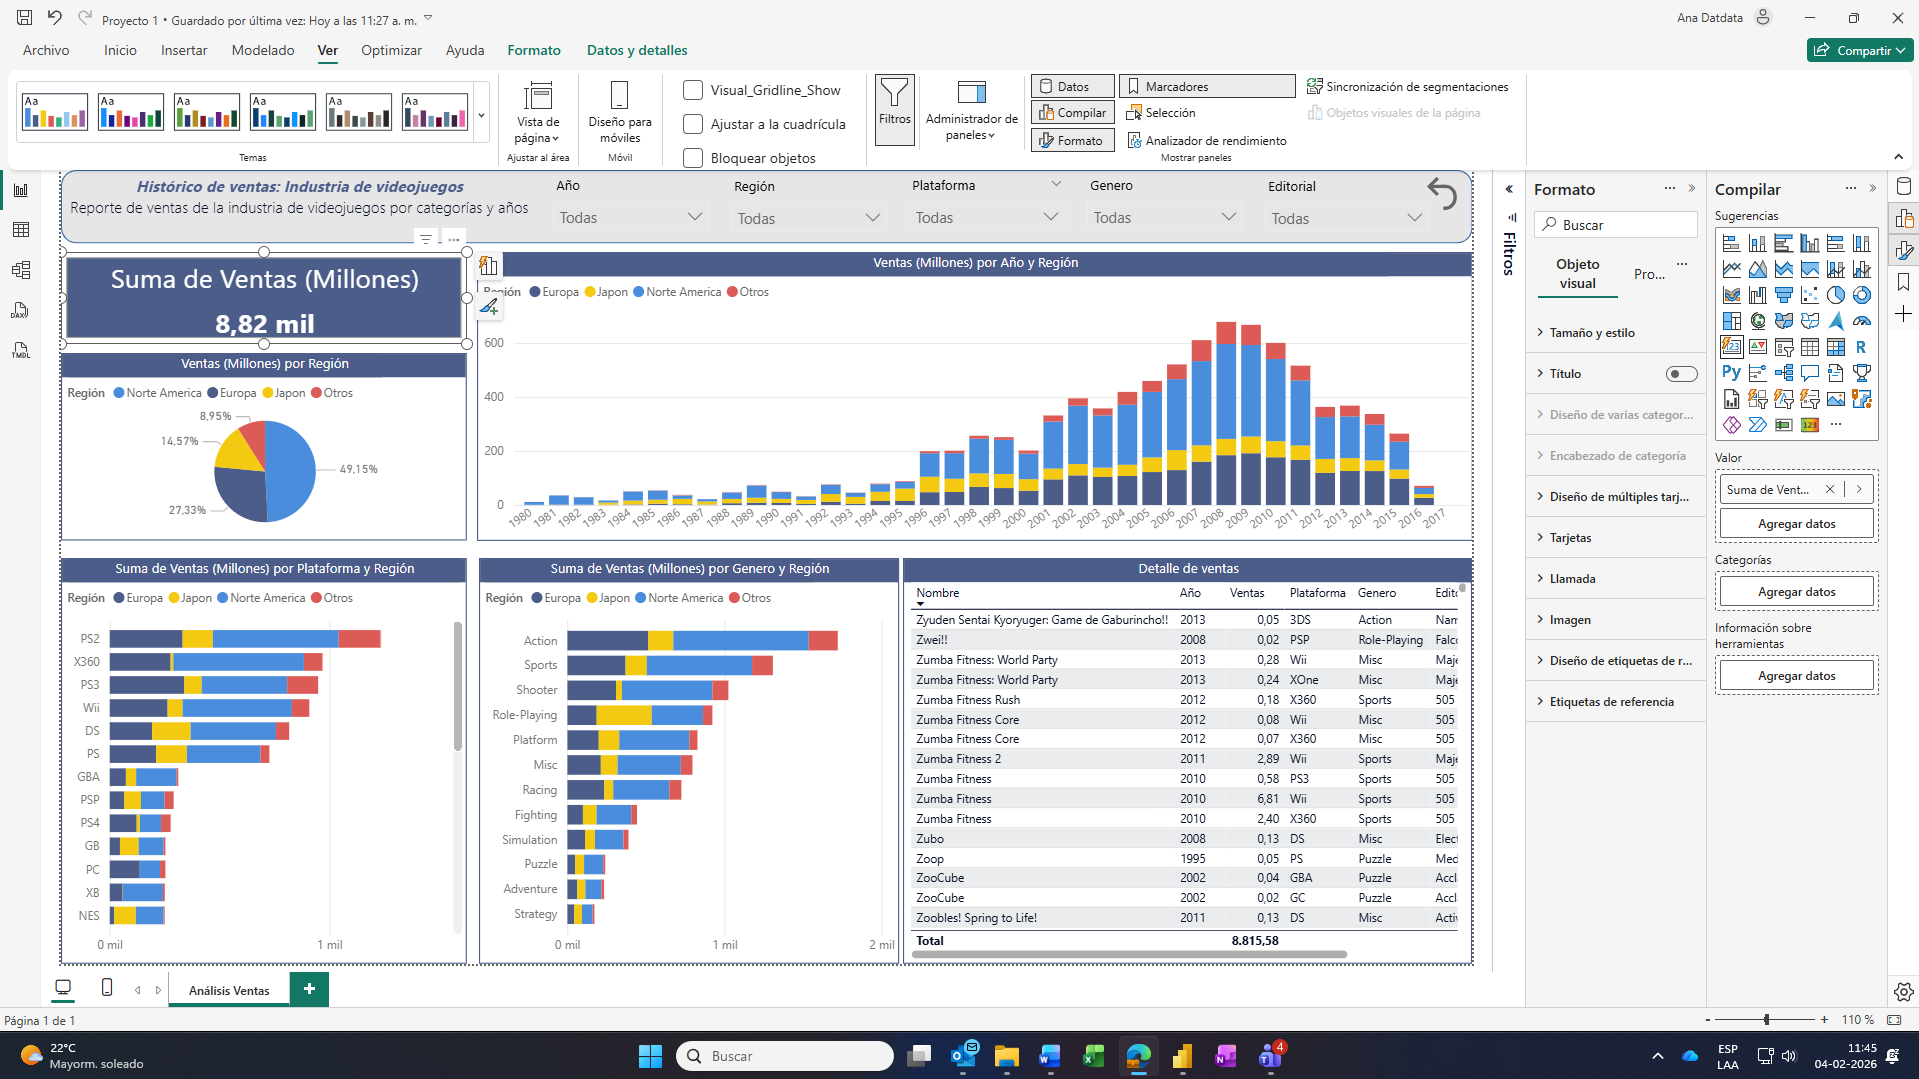
Task: Toggle the Título switch on
Action: coord(1681,374)
